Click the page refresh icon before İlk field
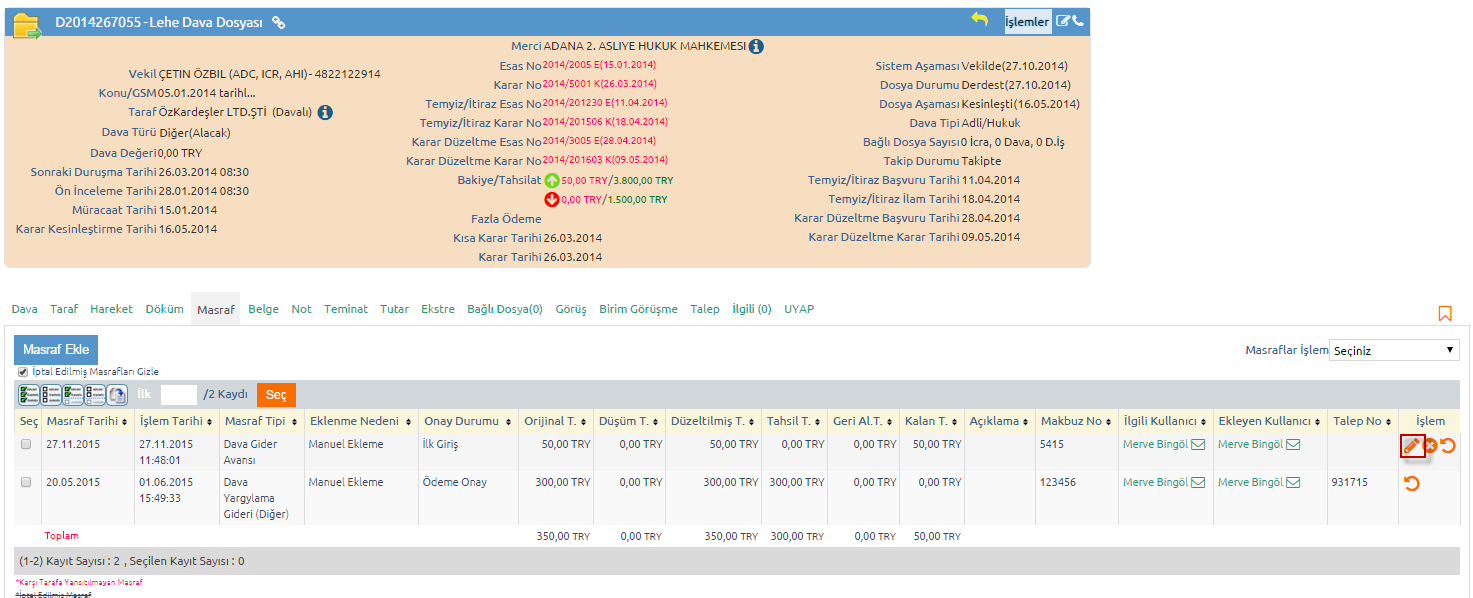This screenshot has height=598, width=1473. tap(117, 394)
